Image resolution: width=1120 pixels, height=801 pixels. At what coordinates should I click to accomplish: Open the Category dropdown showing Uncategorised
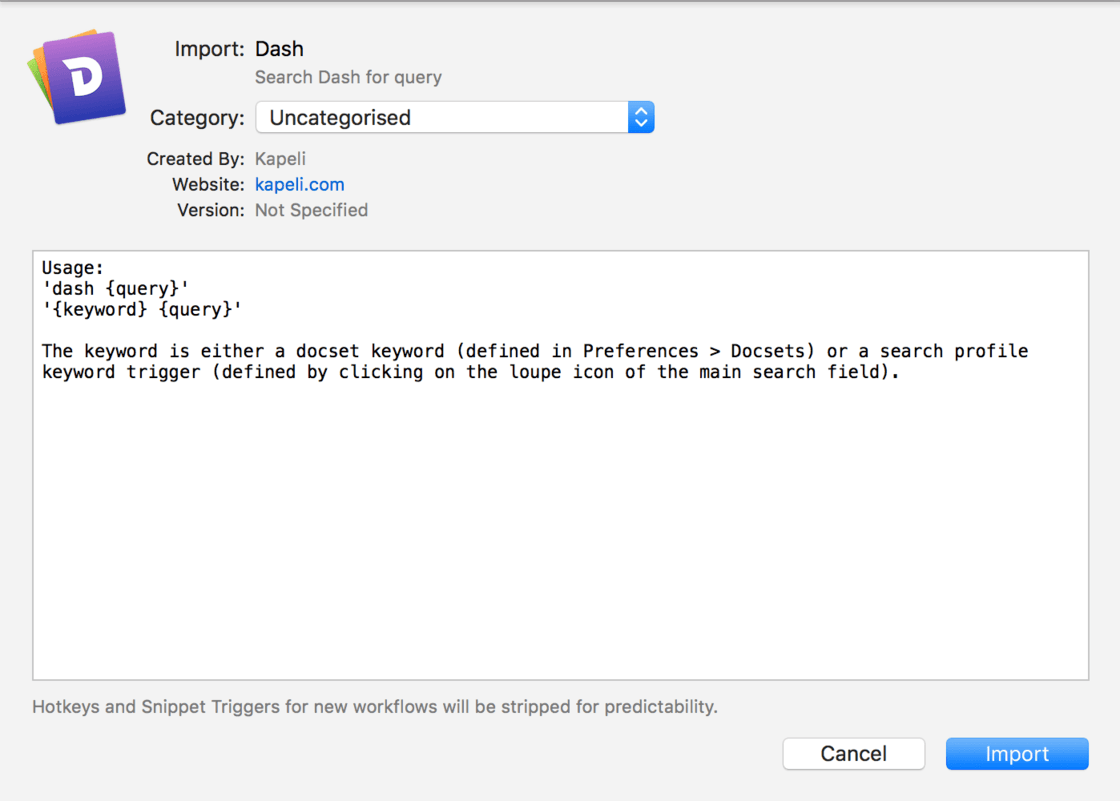point(454,117)
